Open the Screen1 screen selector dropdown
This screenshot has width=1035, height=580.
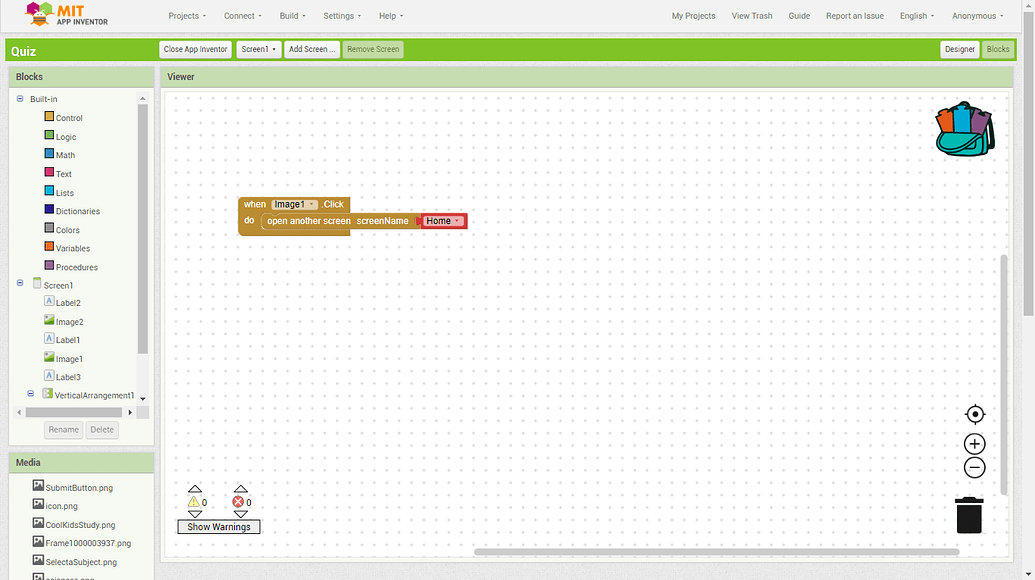pyautogui.click(x=258, y=48)
